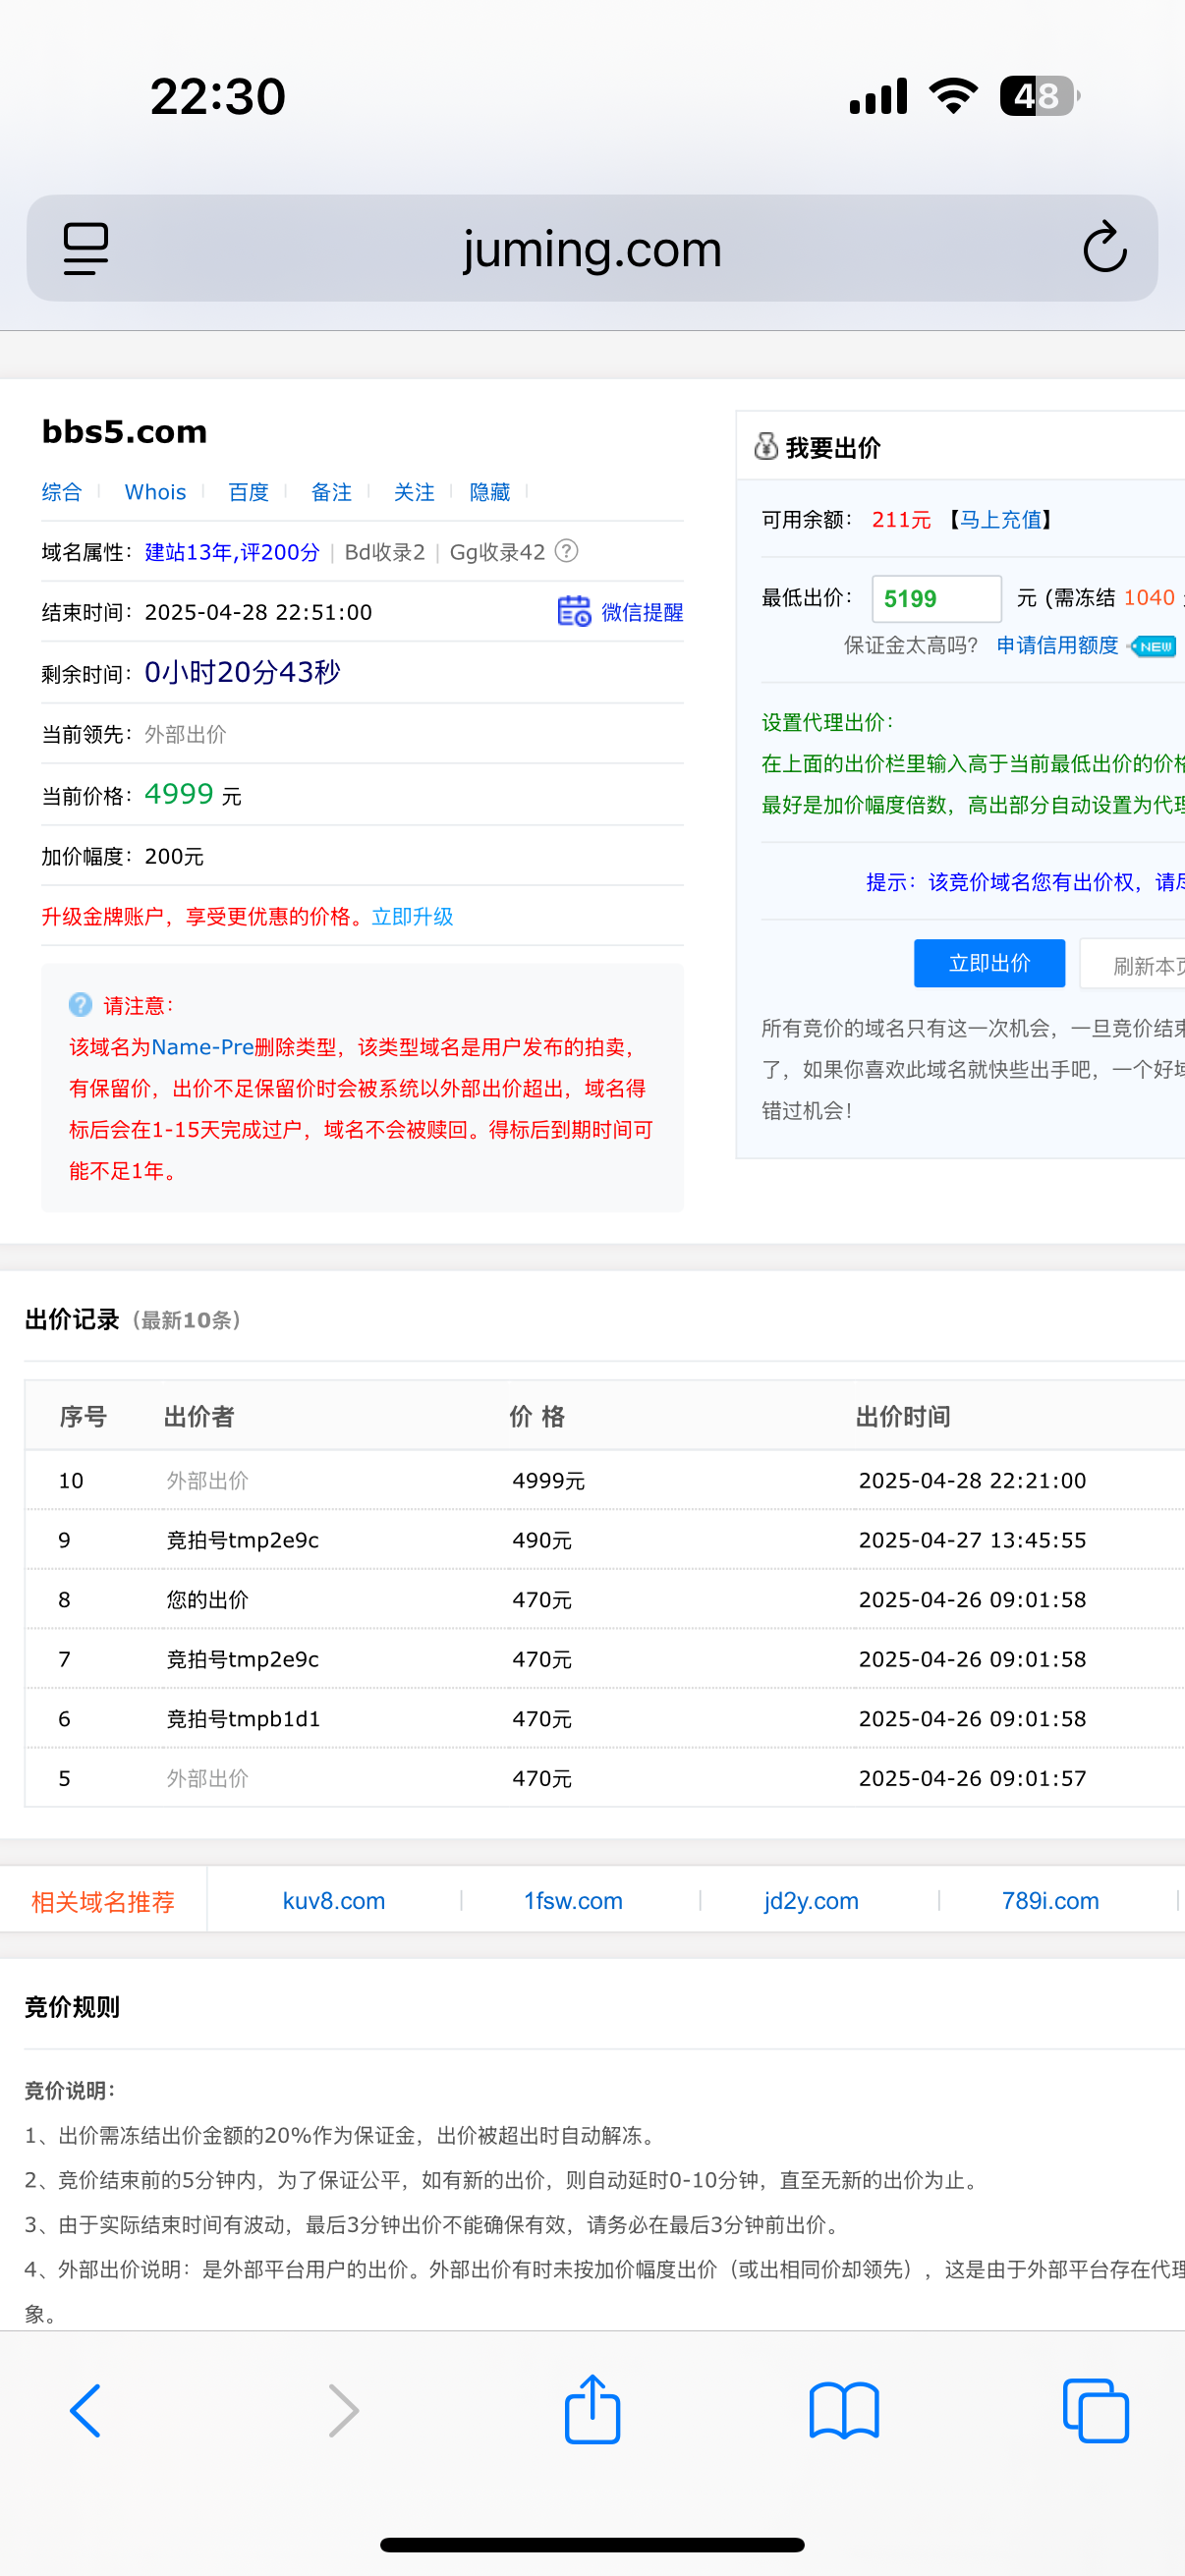Open the Safari share sheet icon
Image resolution: width=1185 pixels, height=2576 pixels.
(592, 2410)
